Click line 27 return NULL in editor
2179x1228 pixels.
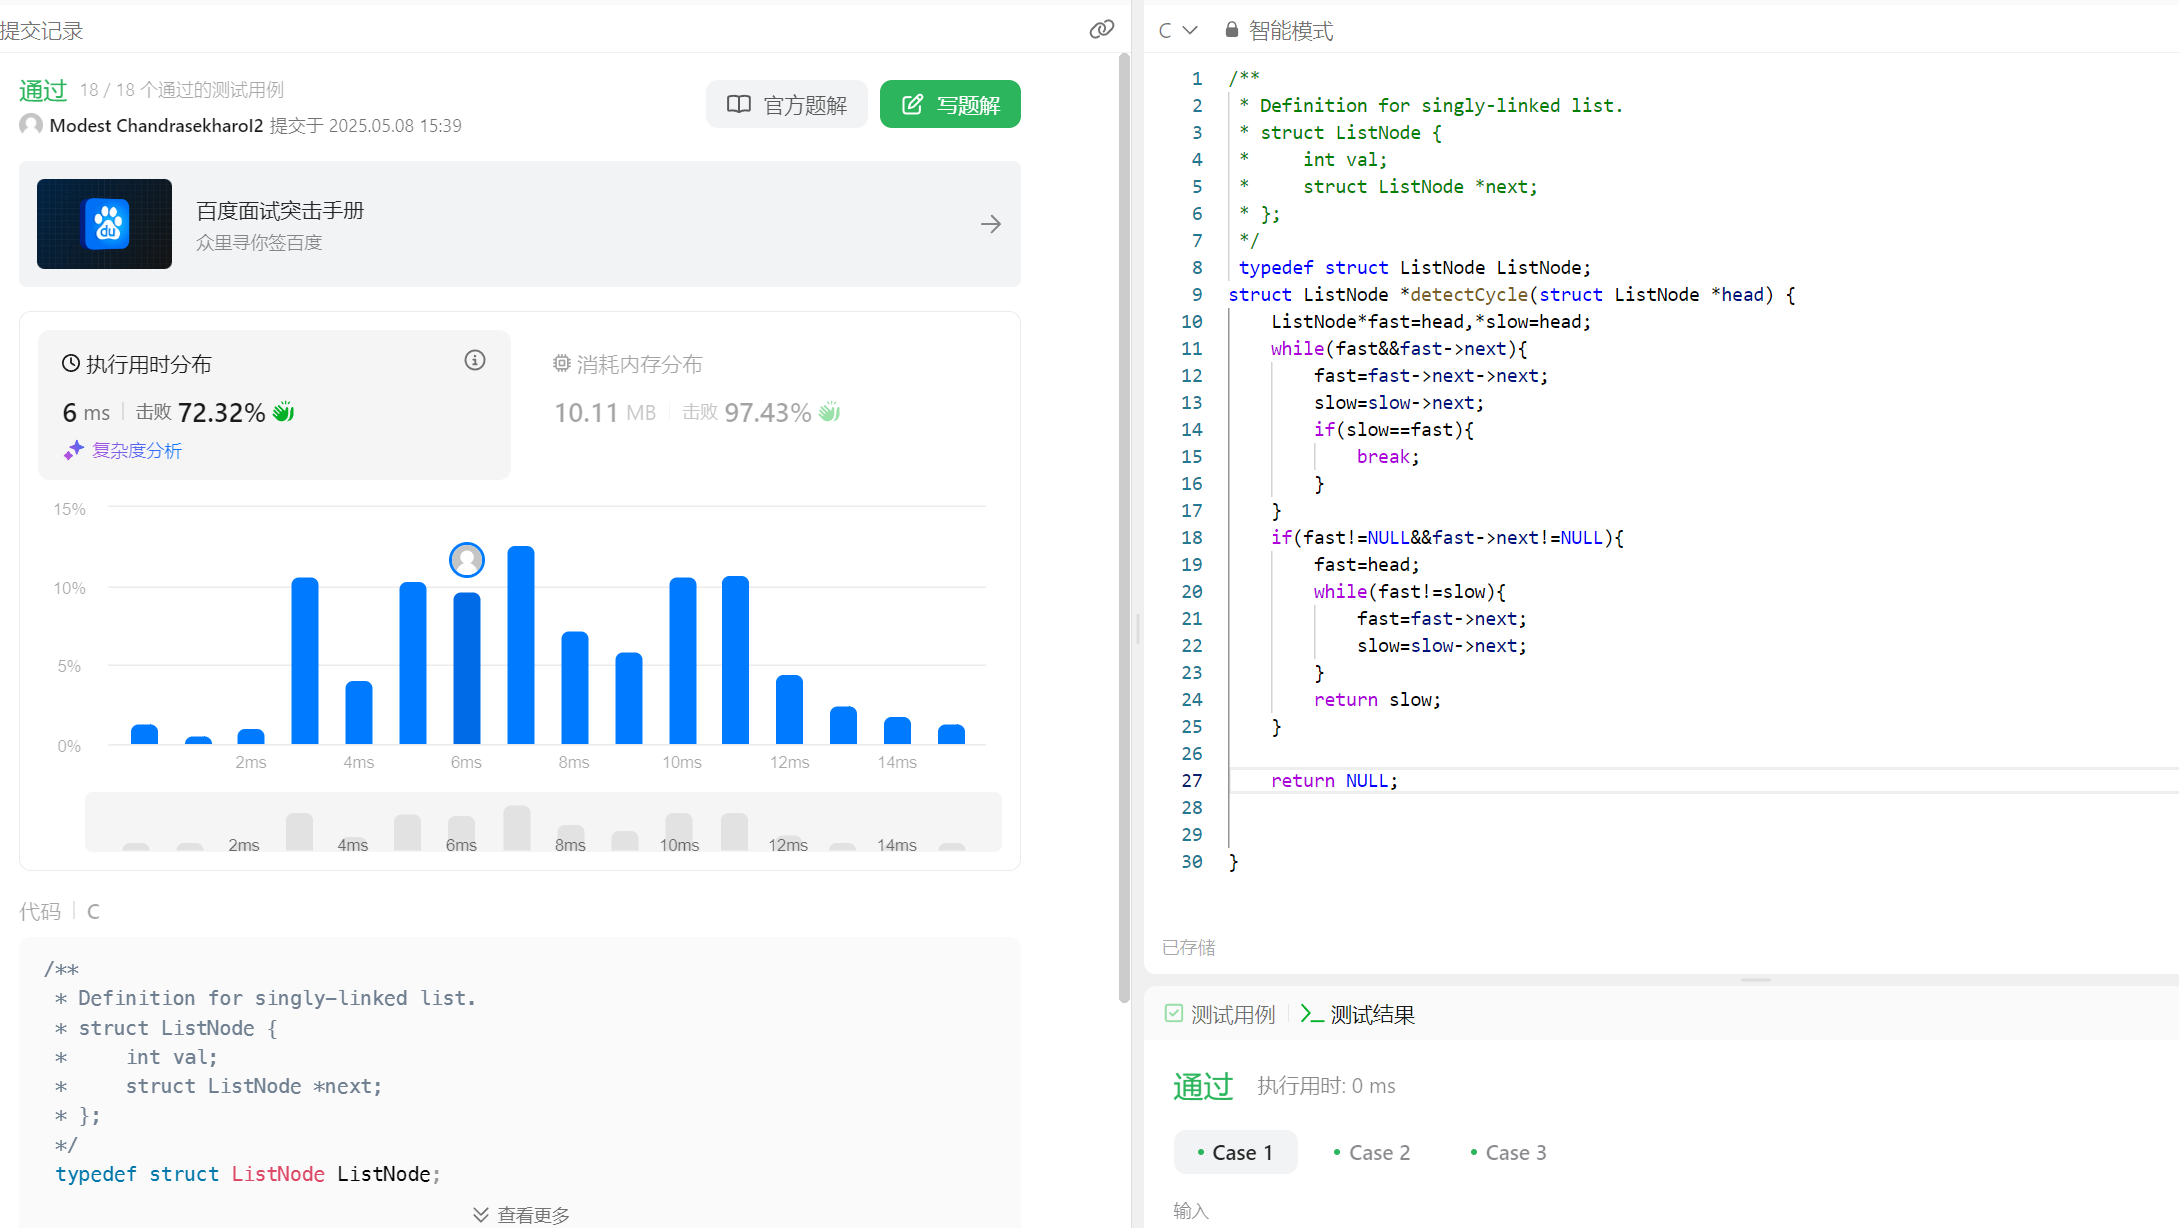[1334, 780]
